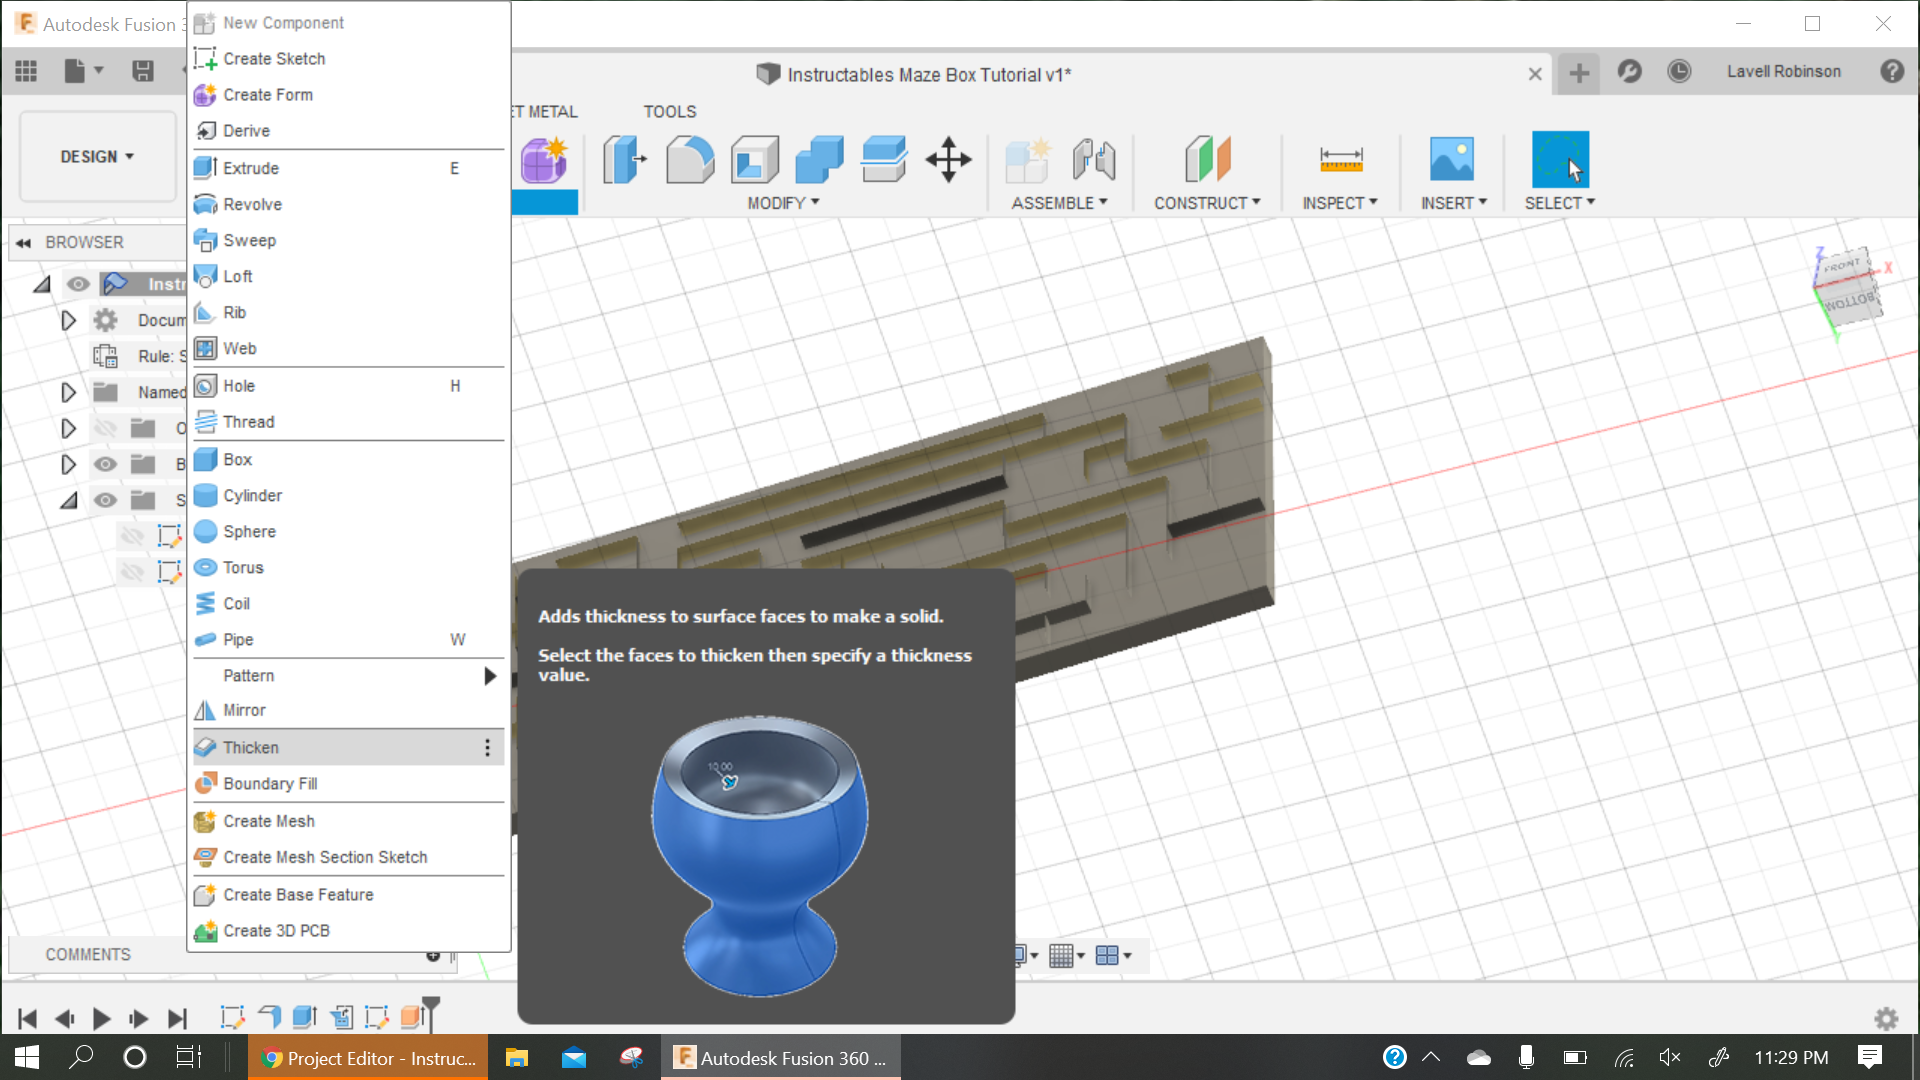Screen dimensions: 1920x1080
Task: Click the Offset Plane construct icon
Action: tap(1207, 159)
